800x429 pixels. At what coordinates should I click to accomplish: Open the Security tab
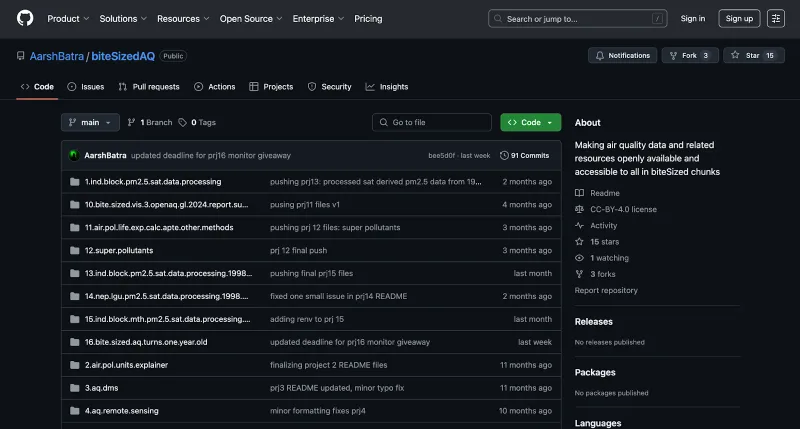click(x=330, y=87)
